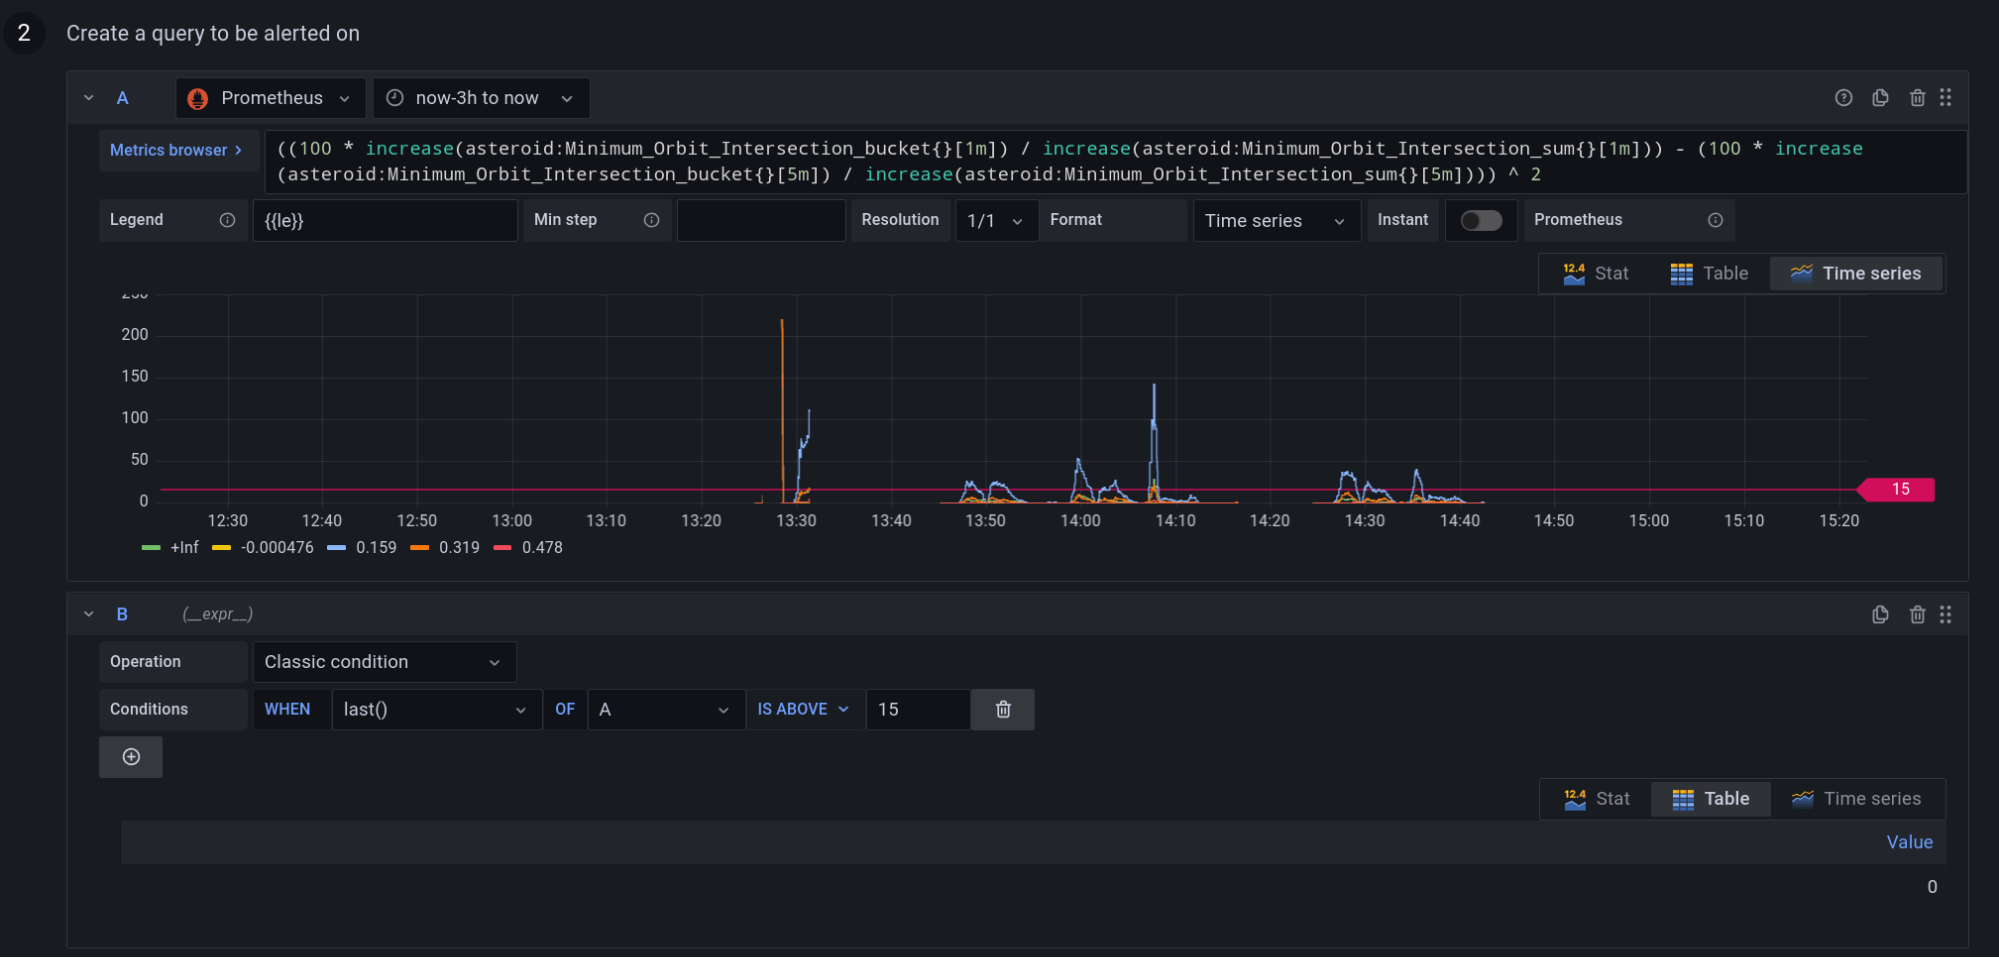Switch query A preview to Table view

click(x=1710, y=273)
